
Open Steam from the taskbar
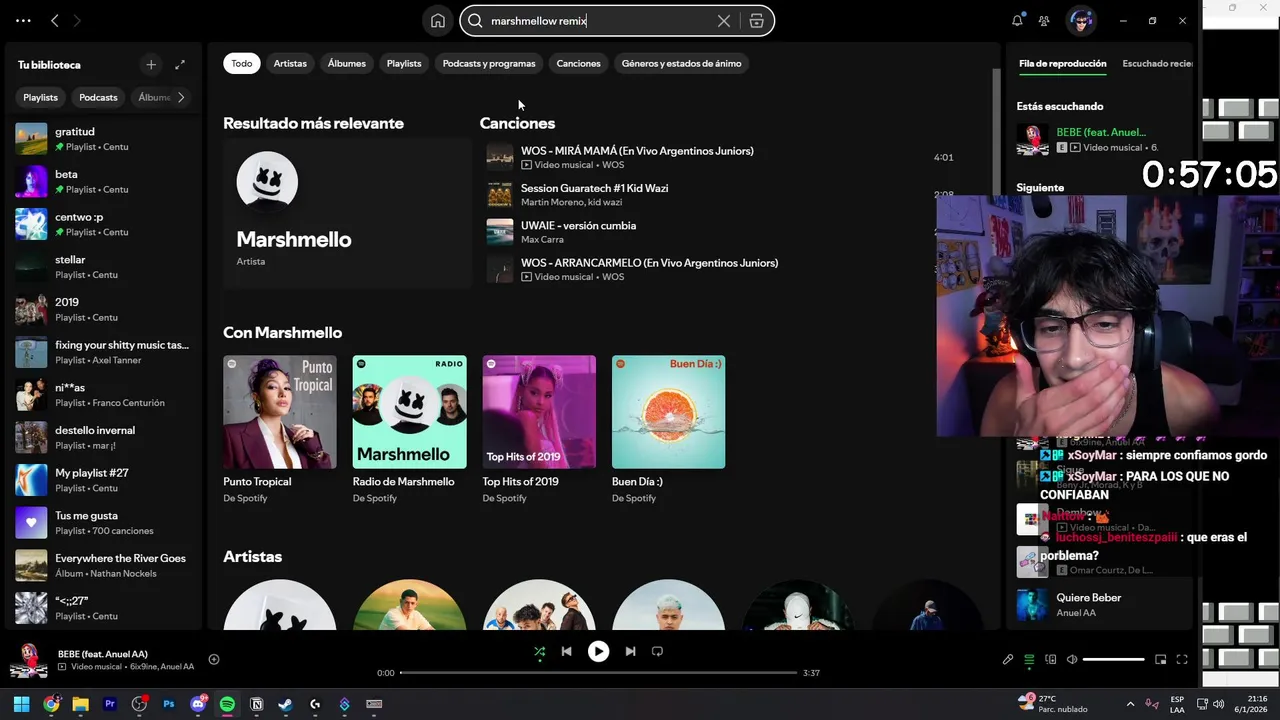[286, 704]
